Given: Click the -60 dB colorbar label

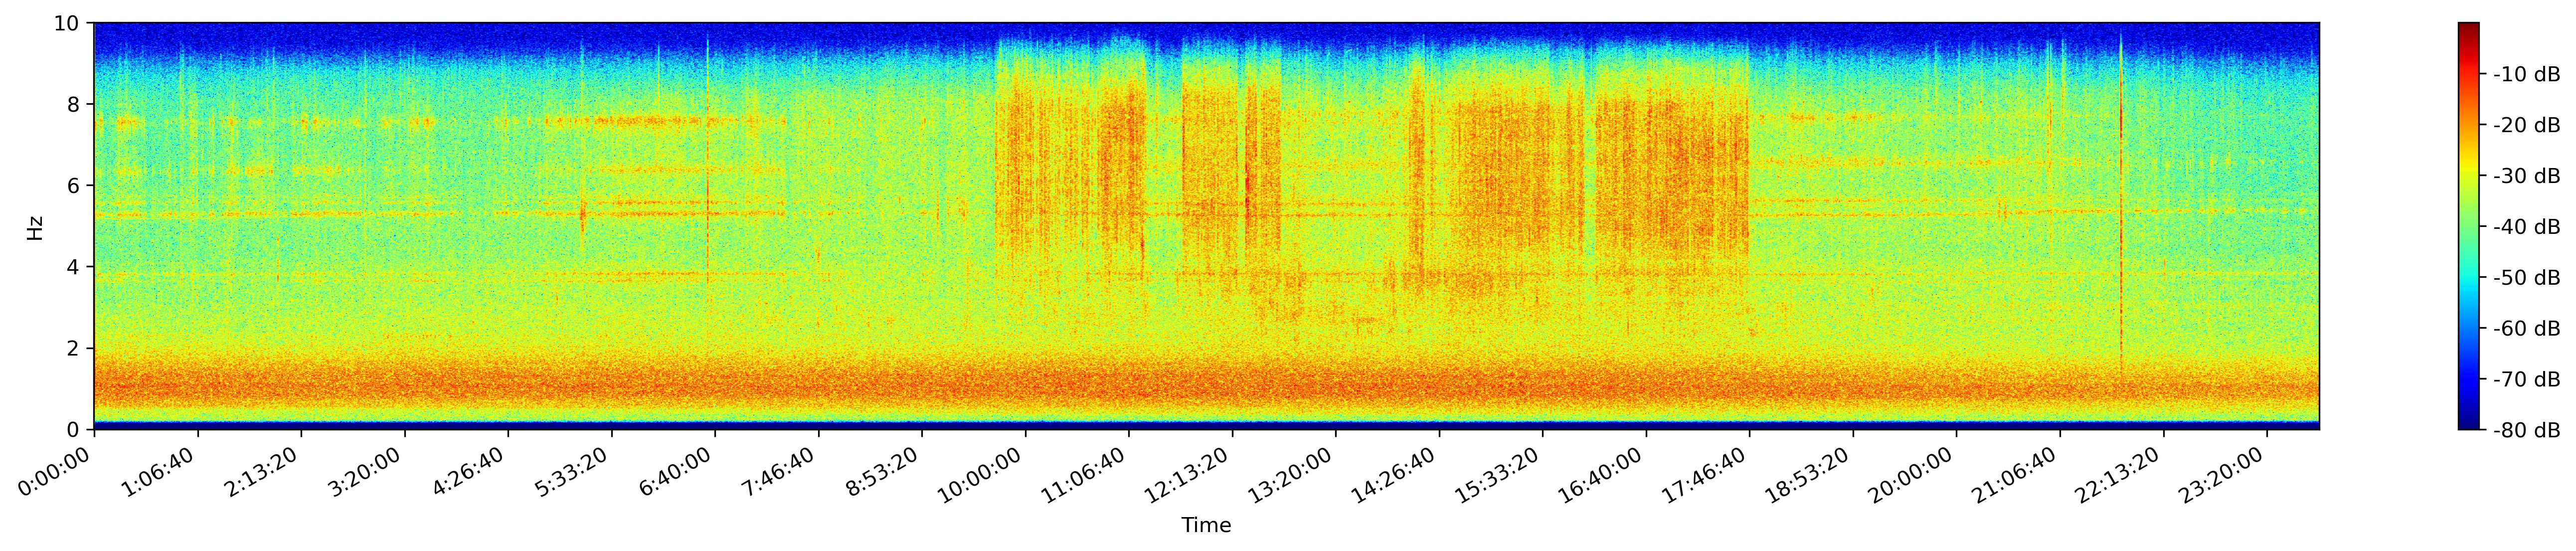Looking at the screenshot, I should [x=2527, y=329].
